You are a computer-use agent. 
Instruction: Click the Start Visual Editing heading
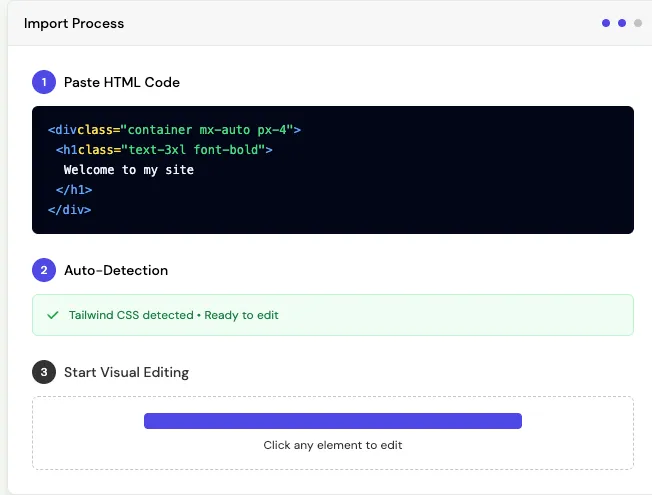pyautogui.click(x=126, y=372)
